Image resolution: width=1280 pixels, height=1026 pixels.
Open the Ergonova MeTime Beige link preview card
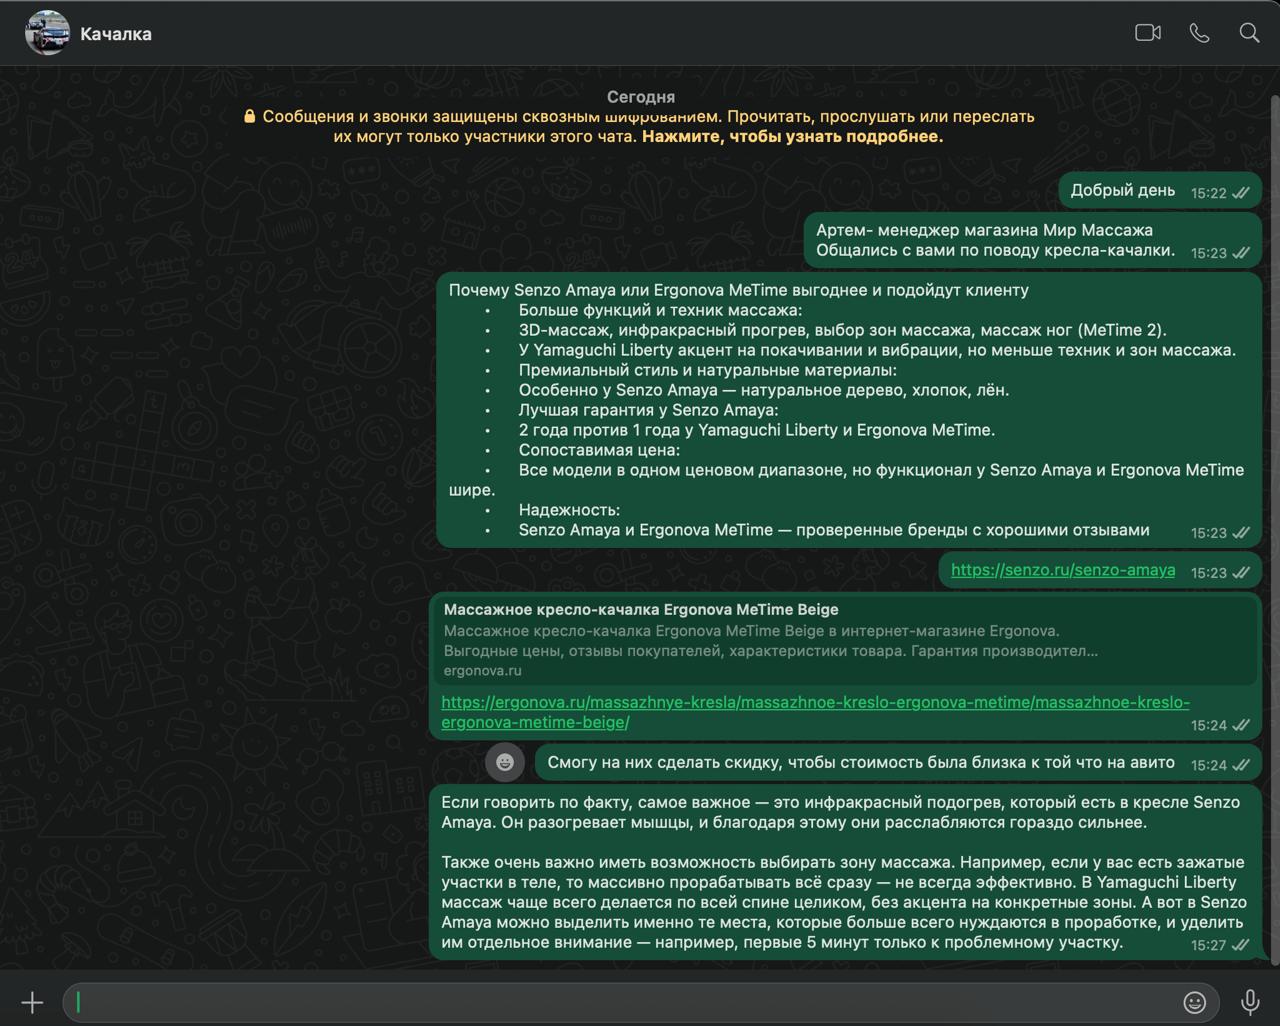(845, 640)
